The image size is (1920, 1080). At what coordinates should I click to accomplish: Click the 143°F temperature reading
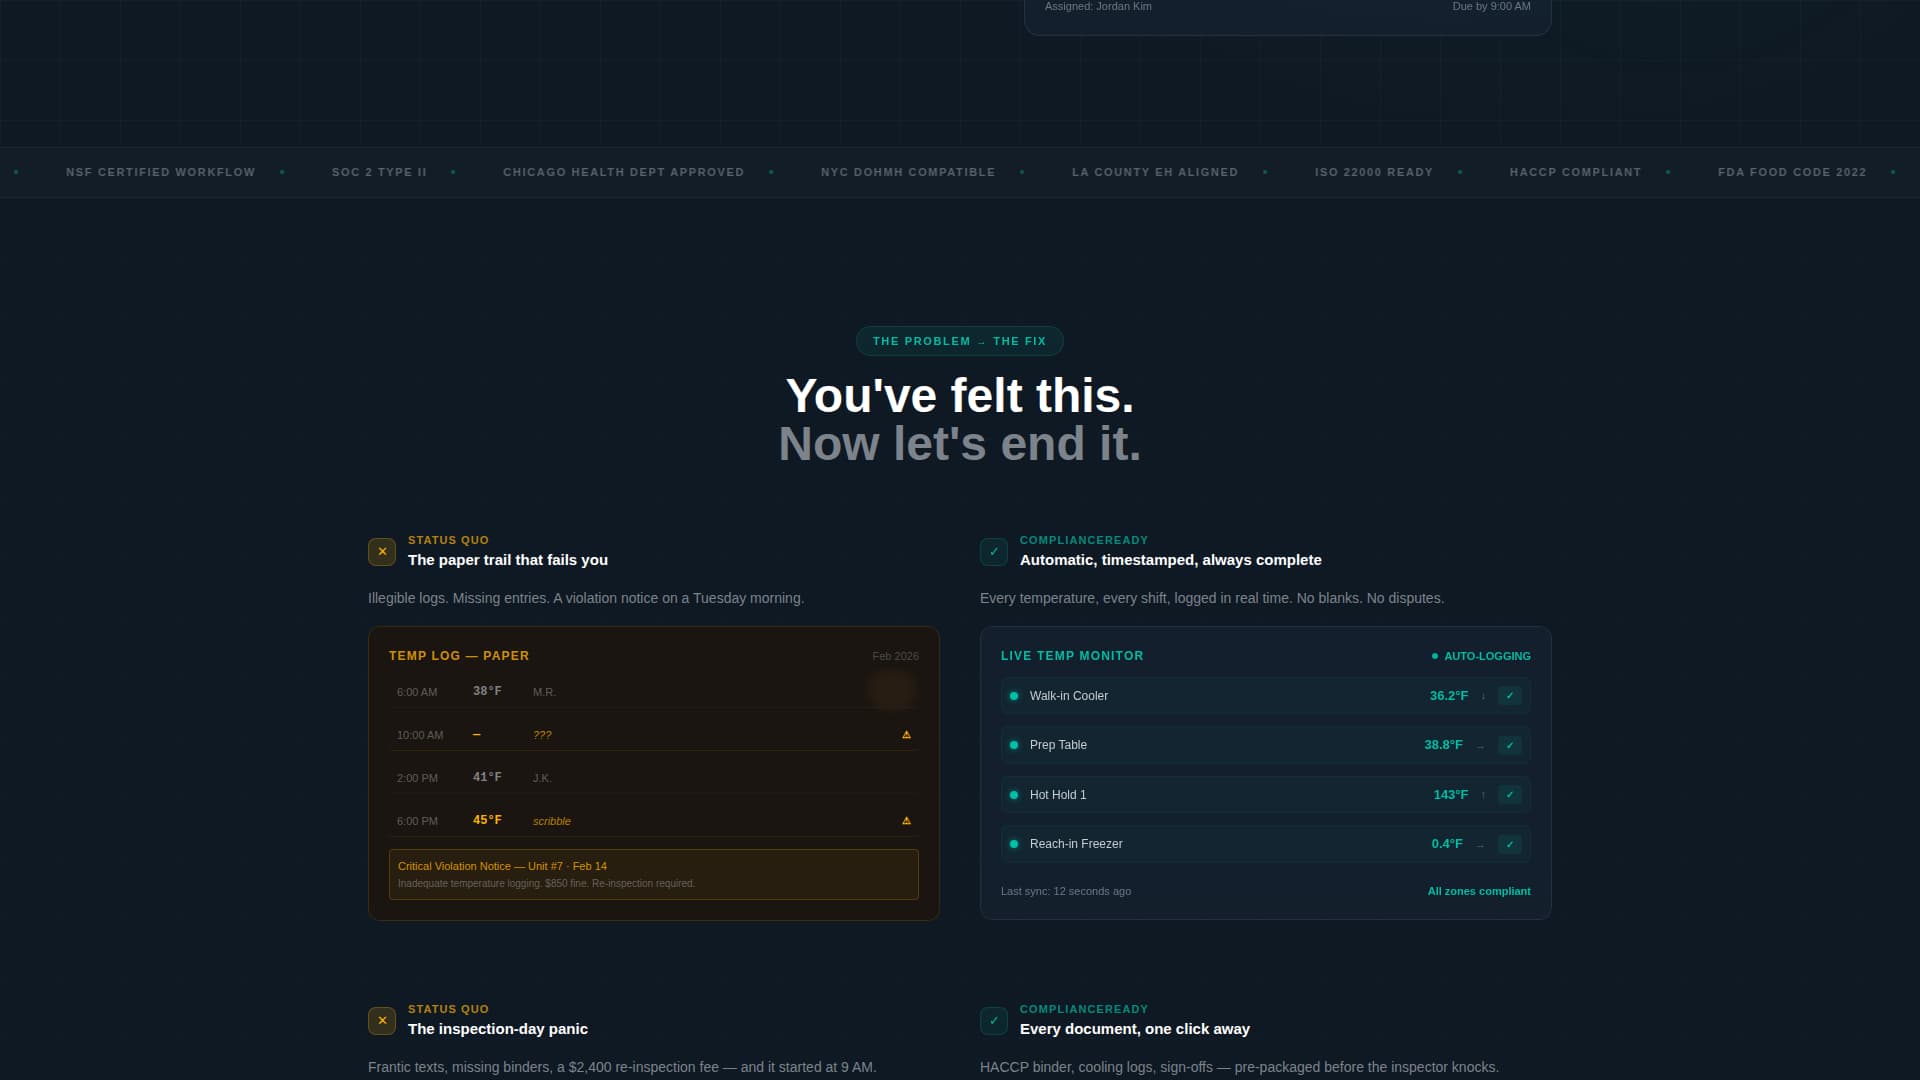click(x=1451, y=795)
